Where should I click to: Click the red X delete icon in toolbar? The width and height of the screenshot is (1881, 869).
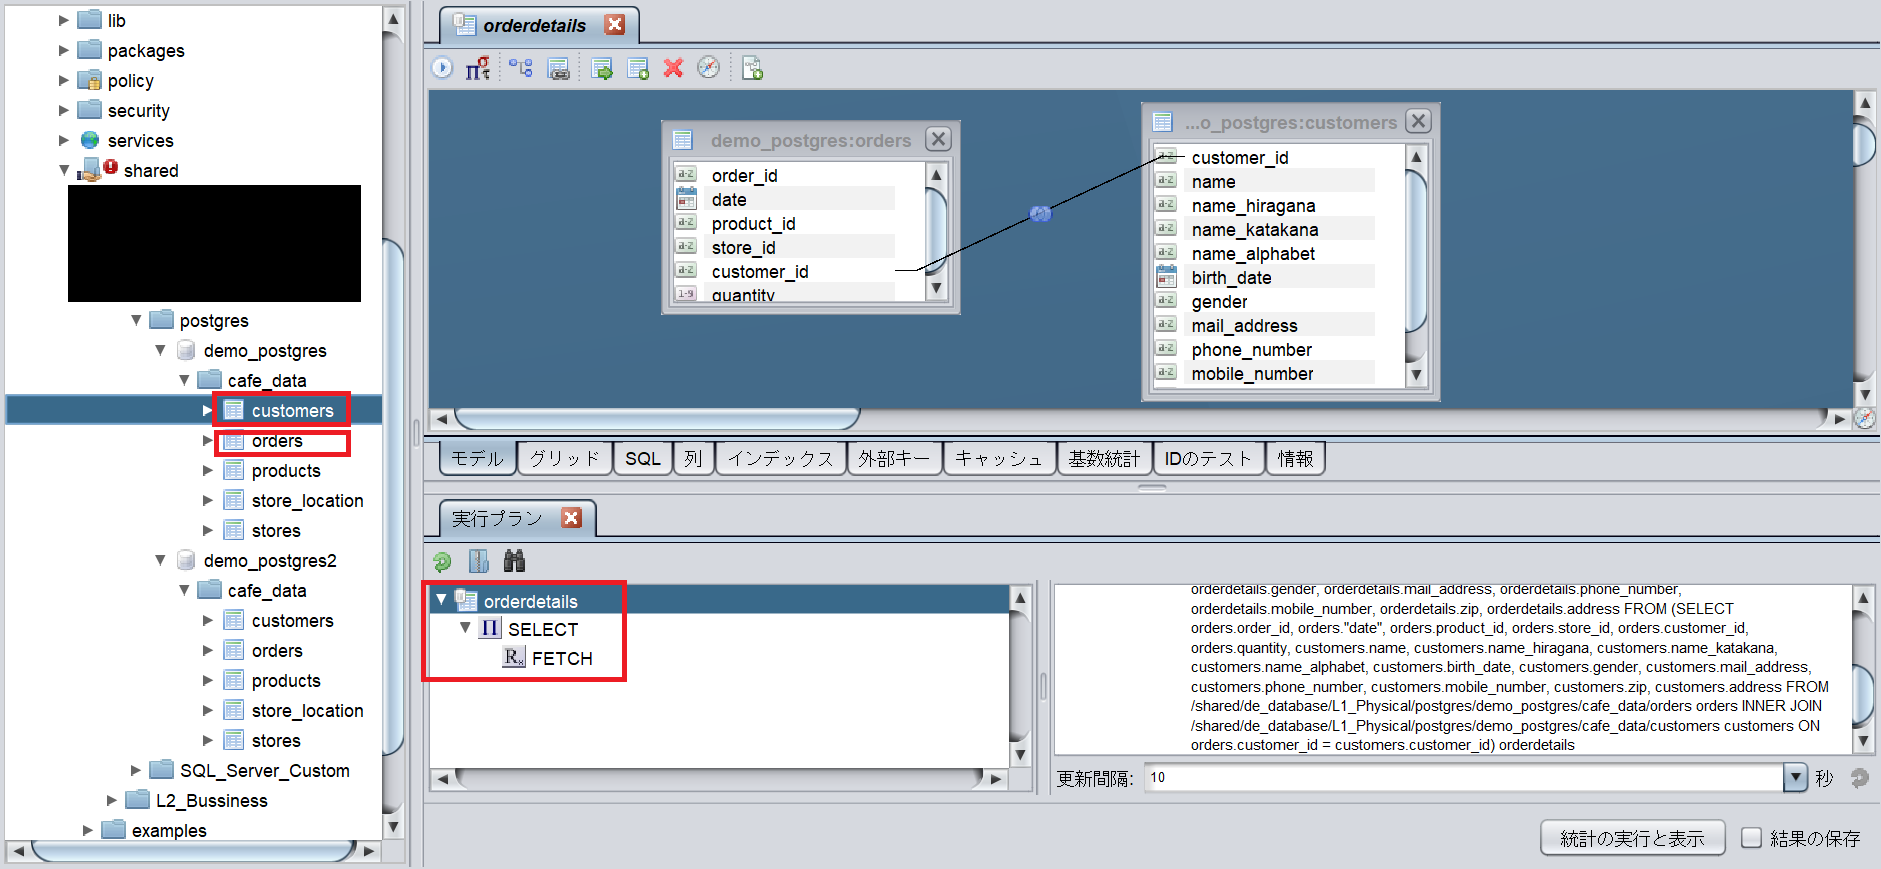click(673, 68)
